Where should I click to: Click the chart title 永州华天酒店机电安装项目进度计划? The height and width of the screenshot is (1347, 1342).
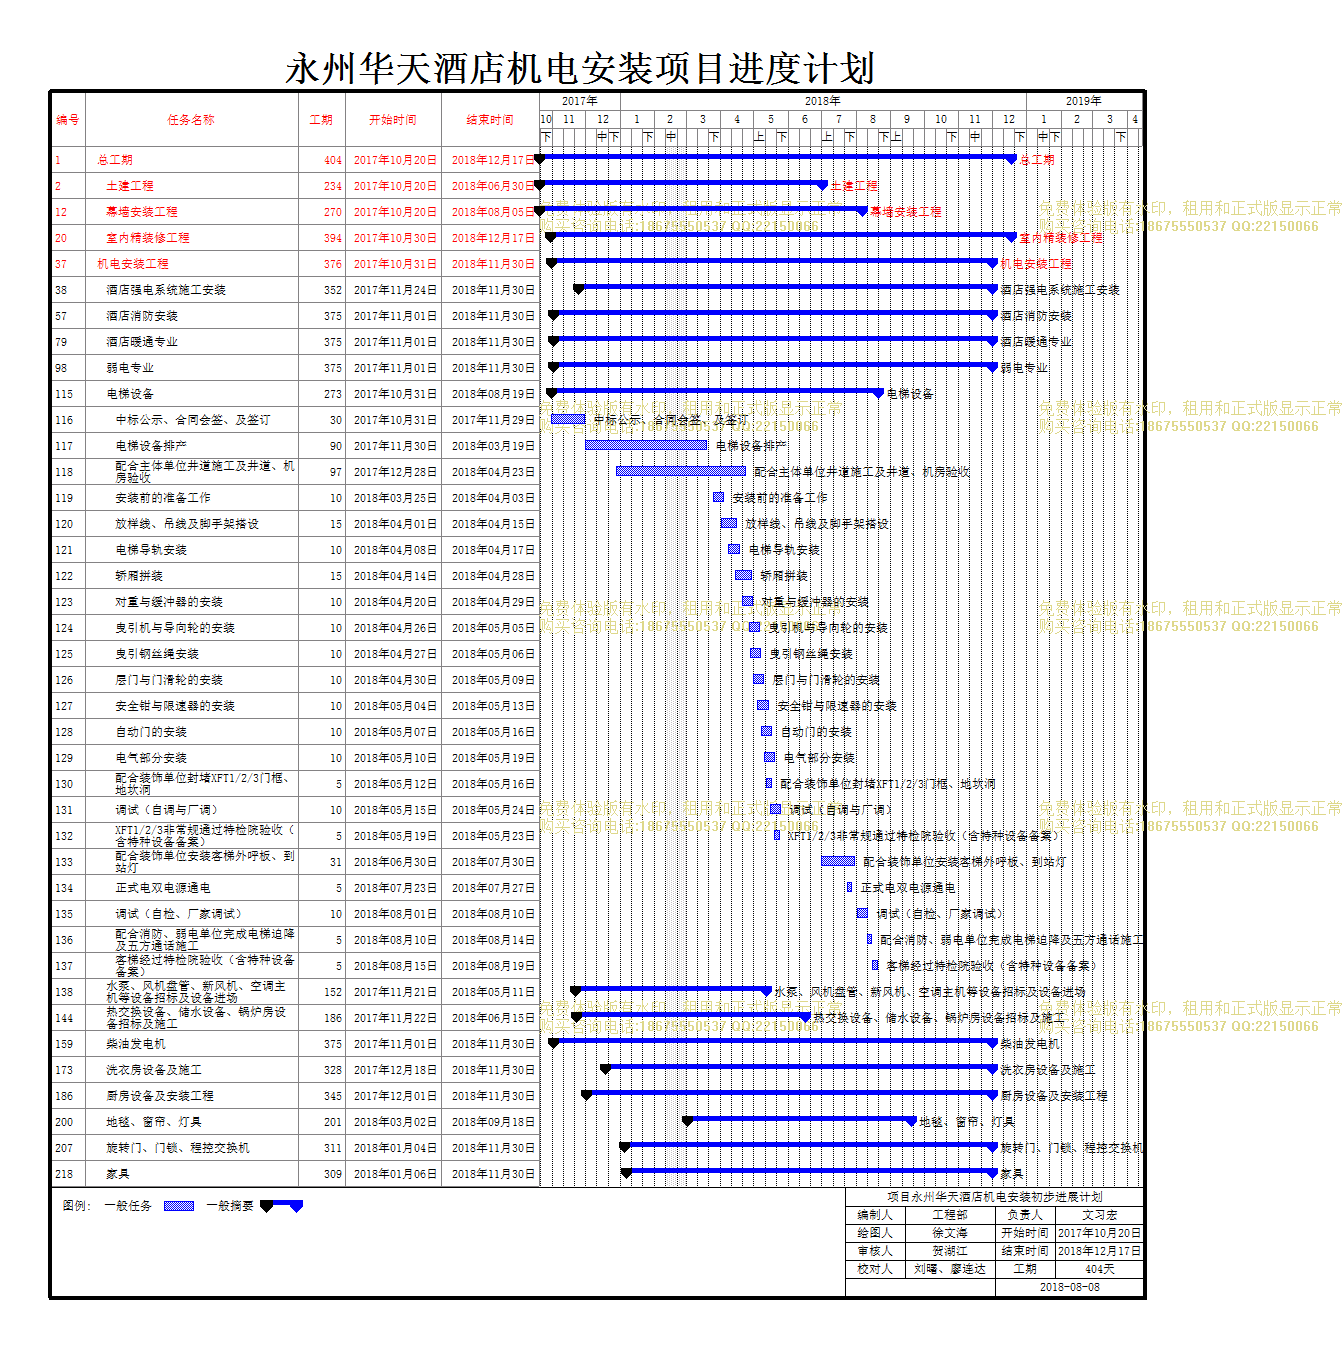580,69
